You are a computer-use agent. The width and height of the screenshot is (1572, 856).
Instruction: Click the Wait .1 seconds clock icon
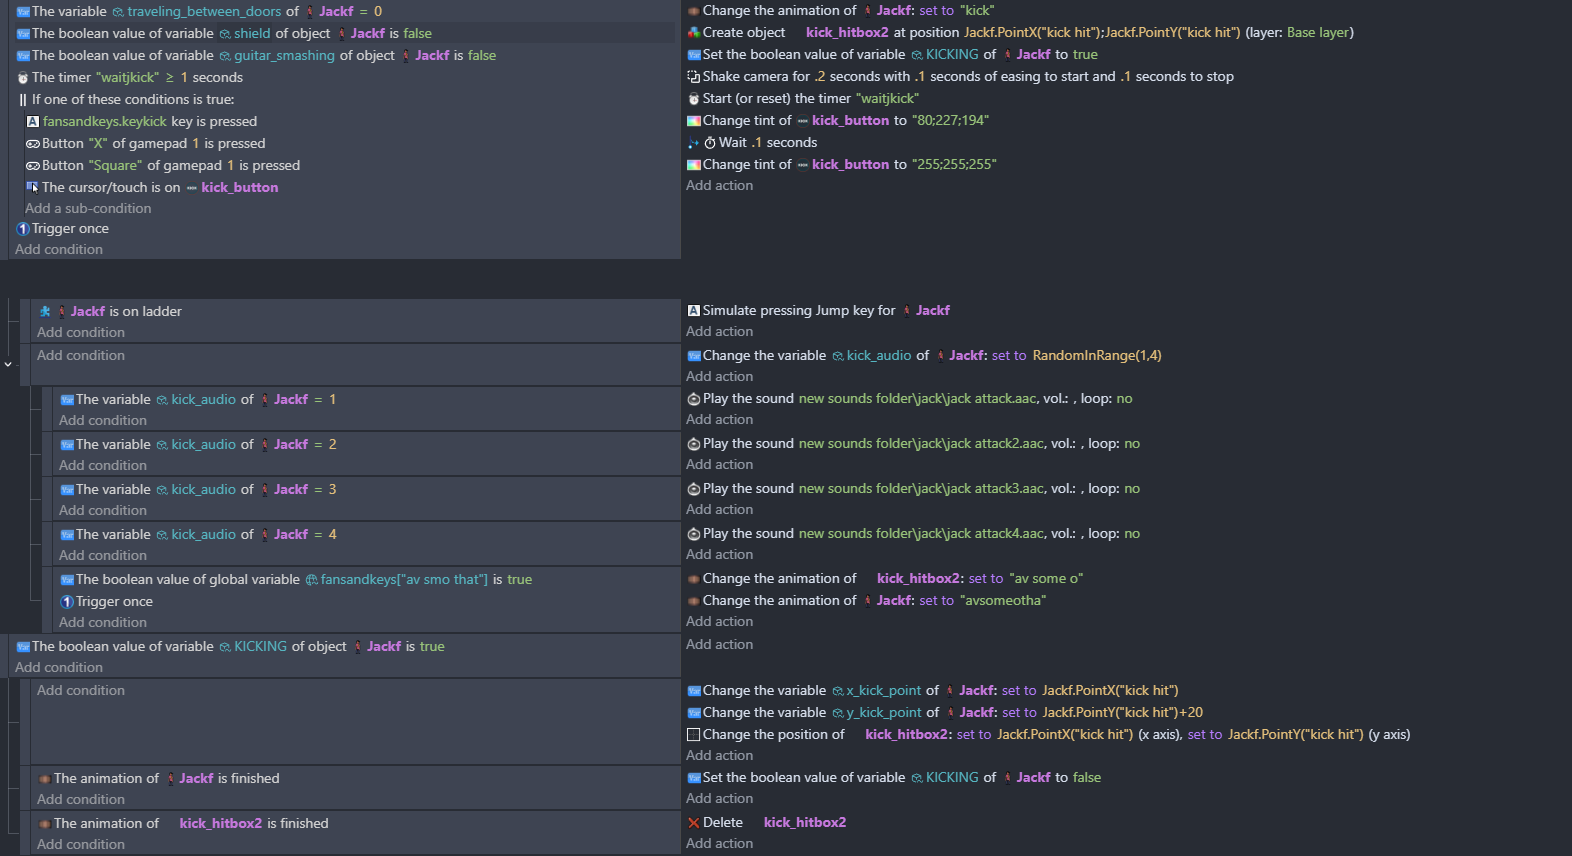[710, 143]
